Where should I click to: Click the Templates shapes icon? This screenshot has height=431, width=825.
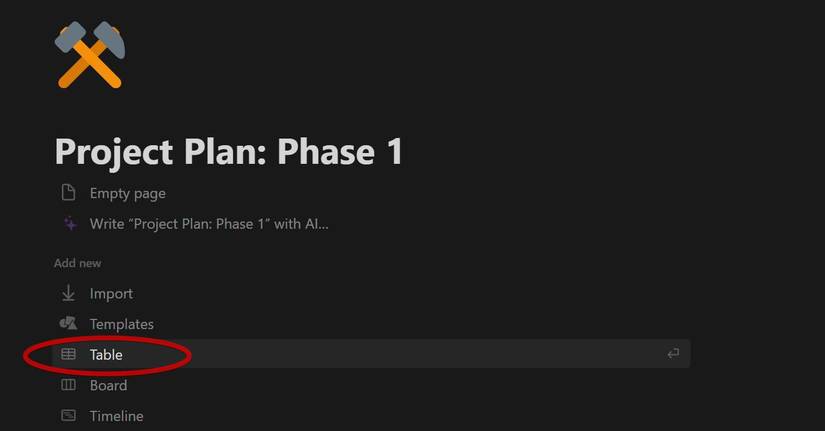[x=68, y=324]
